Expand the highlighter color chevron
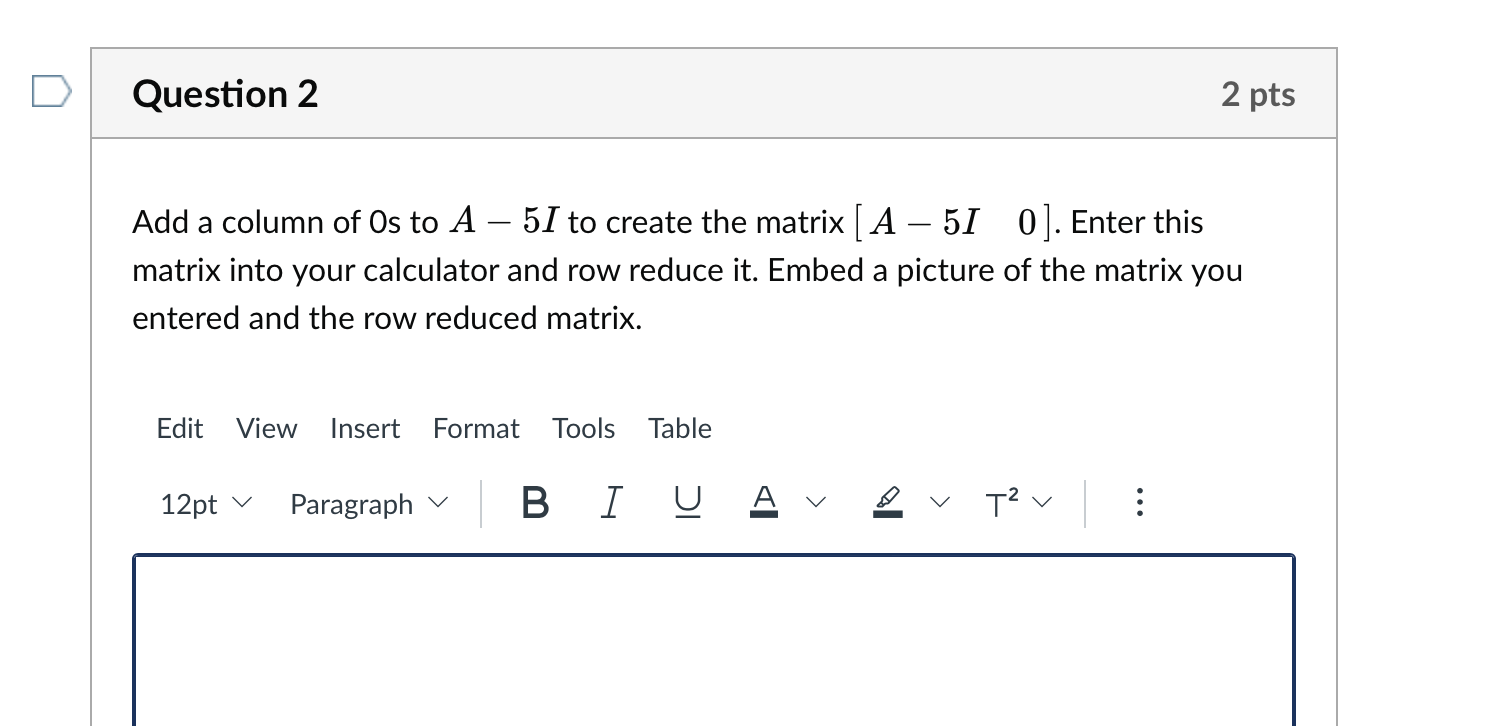1506x726 pixels. (940, 503)
